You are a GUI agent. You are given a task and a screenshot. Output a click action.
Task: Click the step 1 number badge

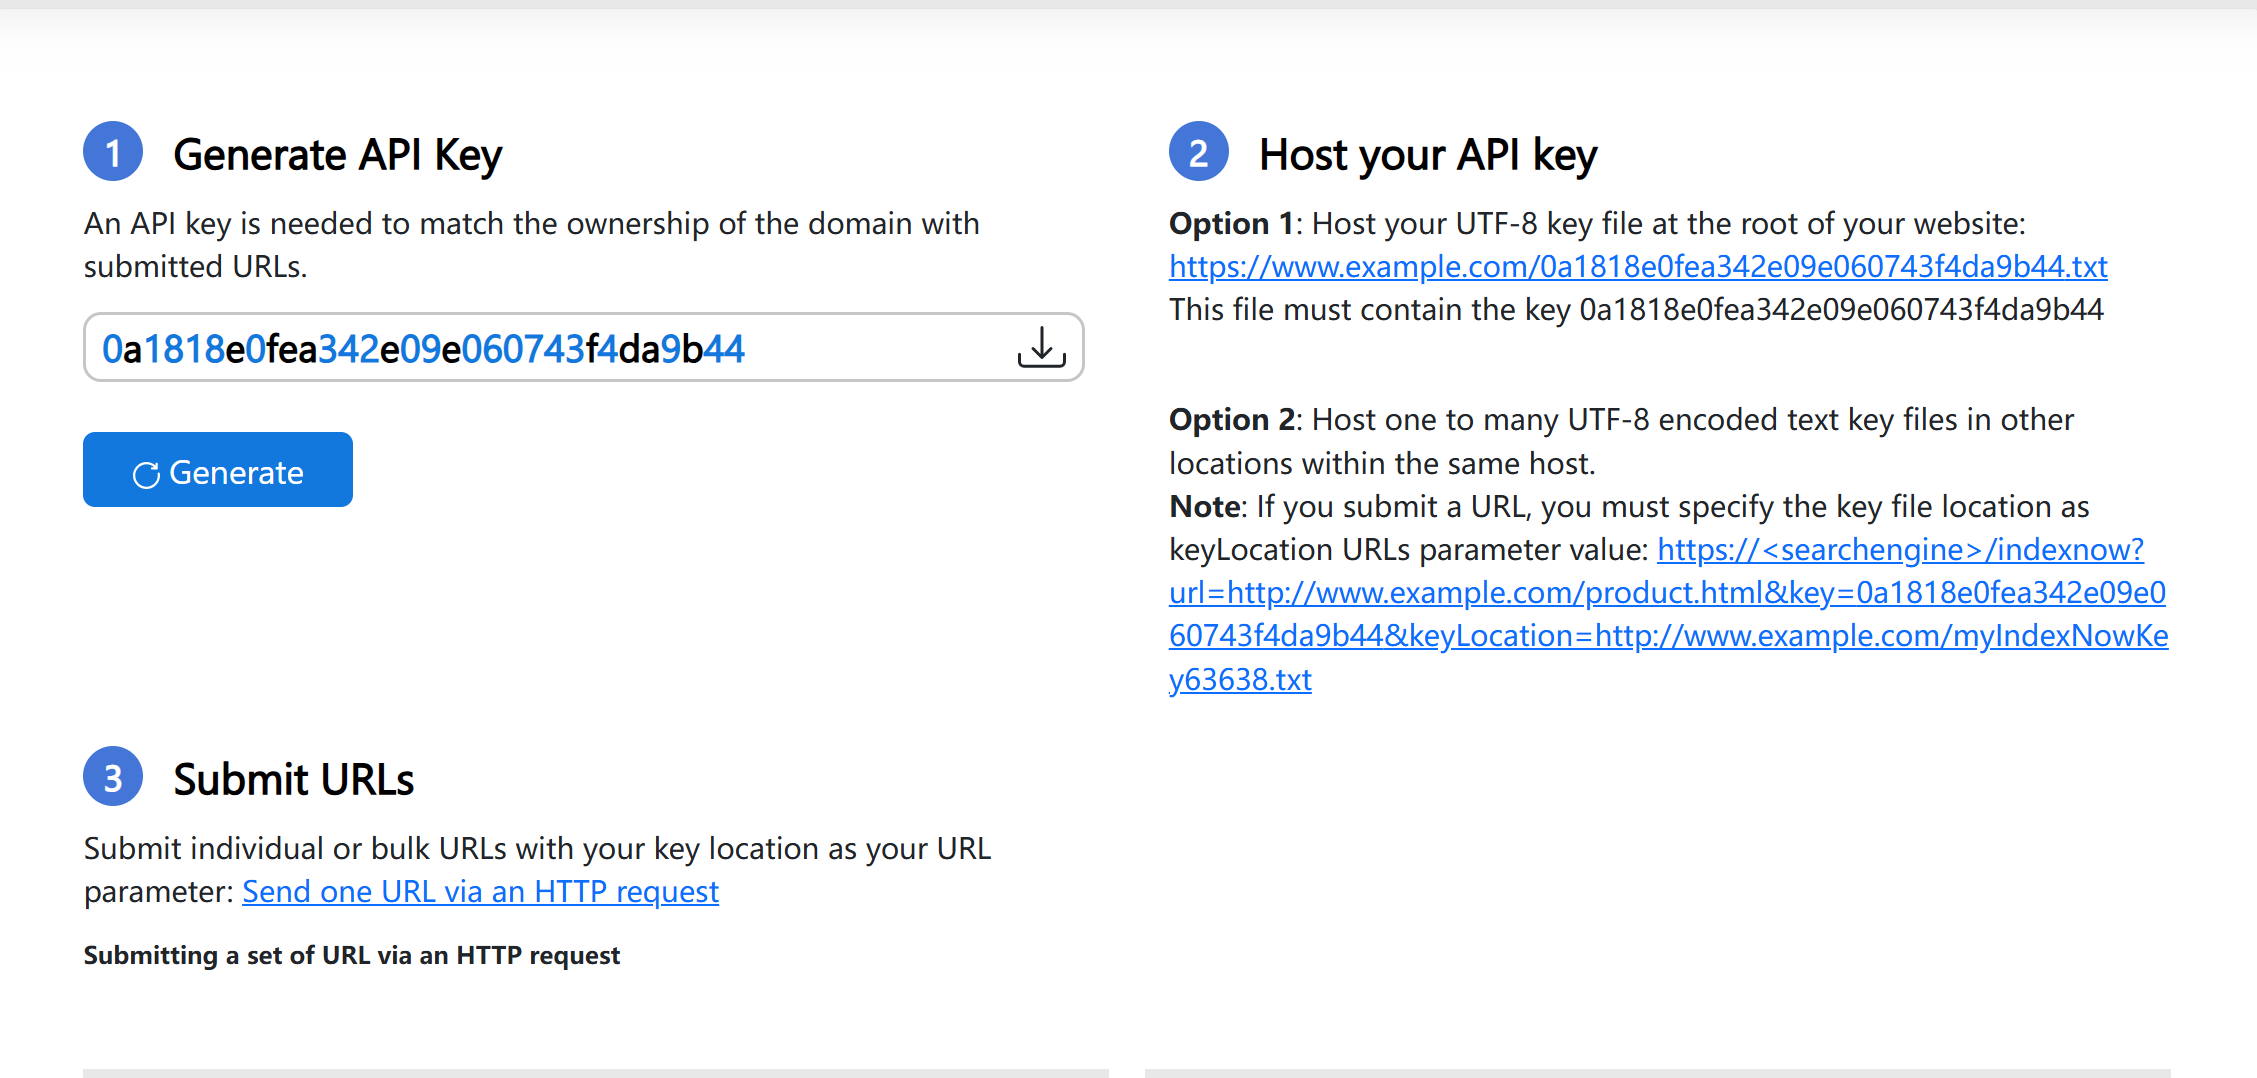click(113, 152)
